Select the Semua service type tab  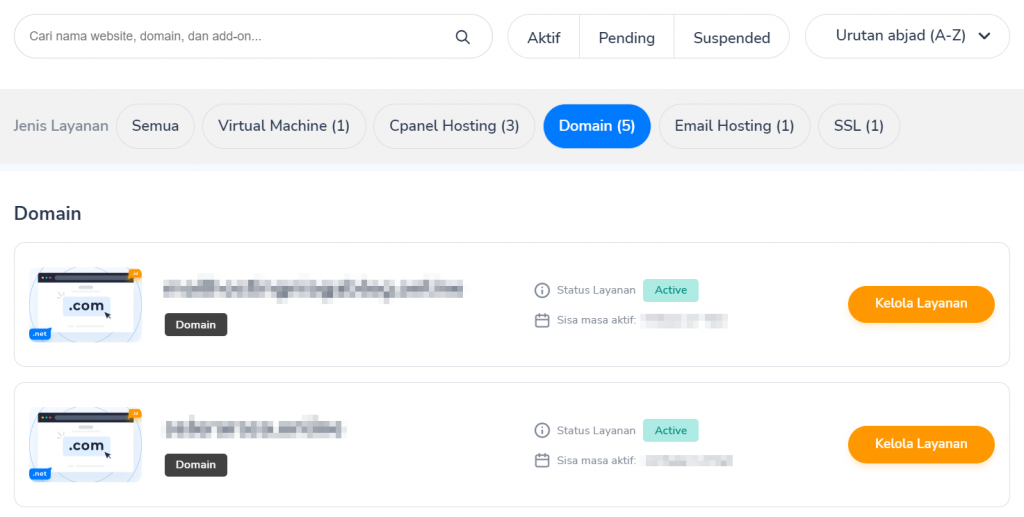(x=155, y=126)
